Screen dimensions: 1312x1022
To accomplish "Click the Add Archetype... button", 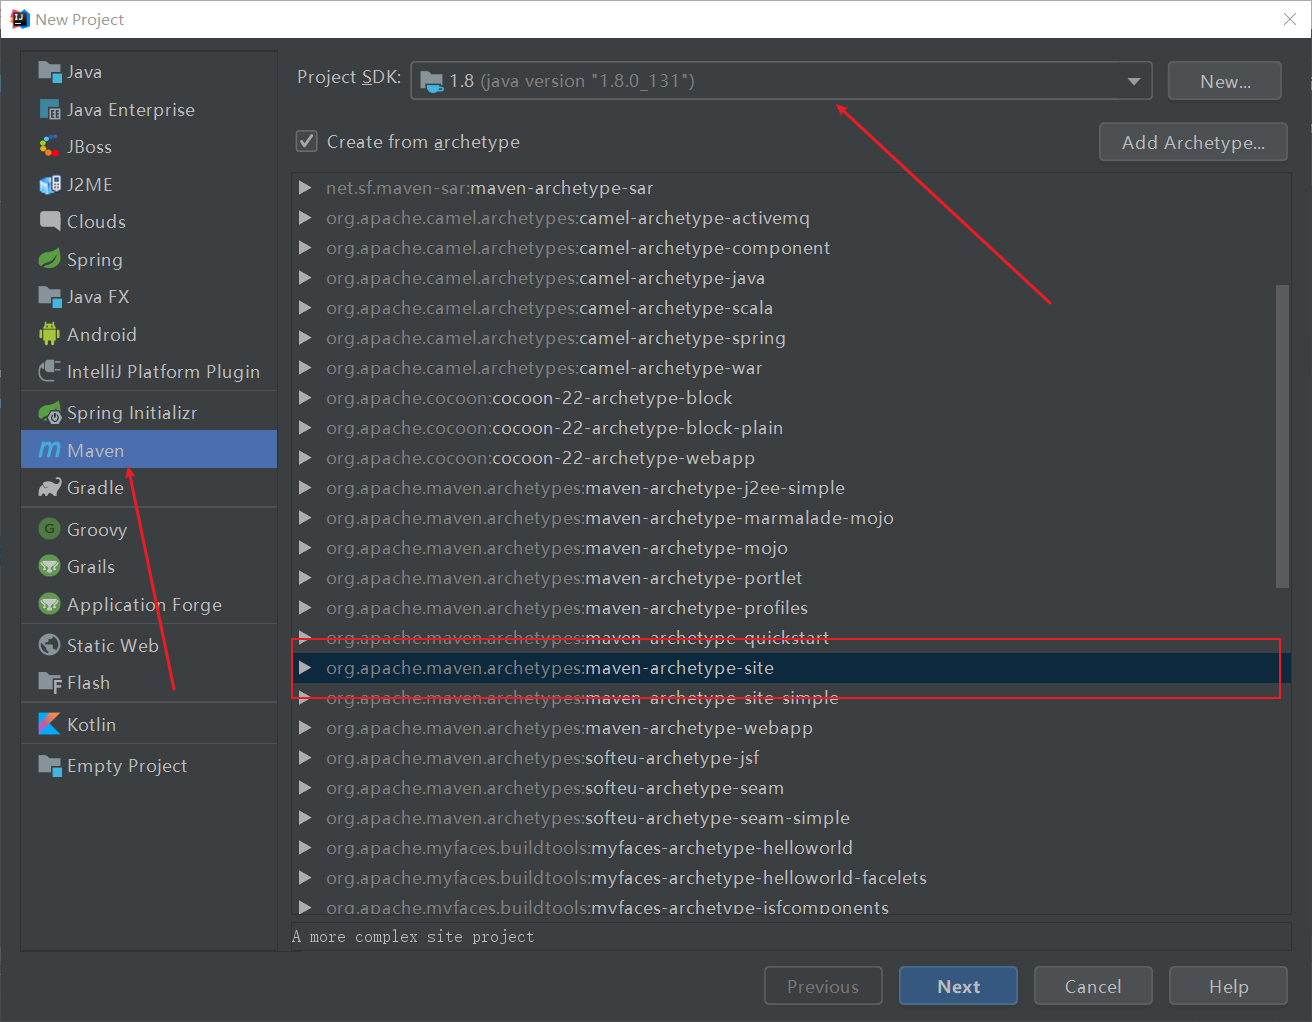I will tap(1193, 142).
